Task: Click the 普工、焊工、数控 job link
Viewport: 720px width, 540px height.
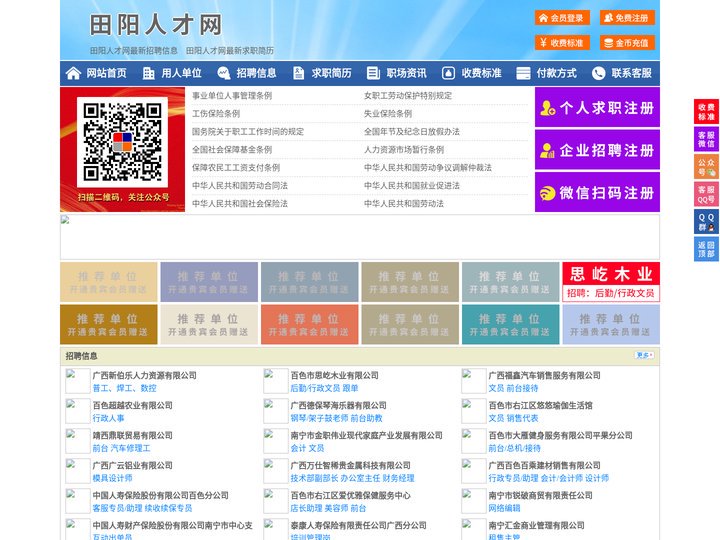Action: click(124, 388)
